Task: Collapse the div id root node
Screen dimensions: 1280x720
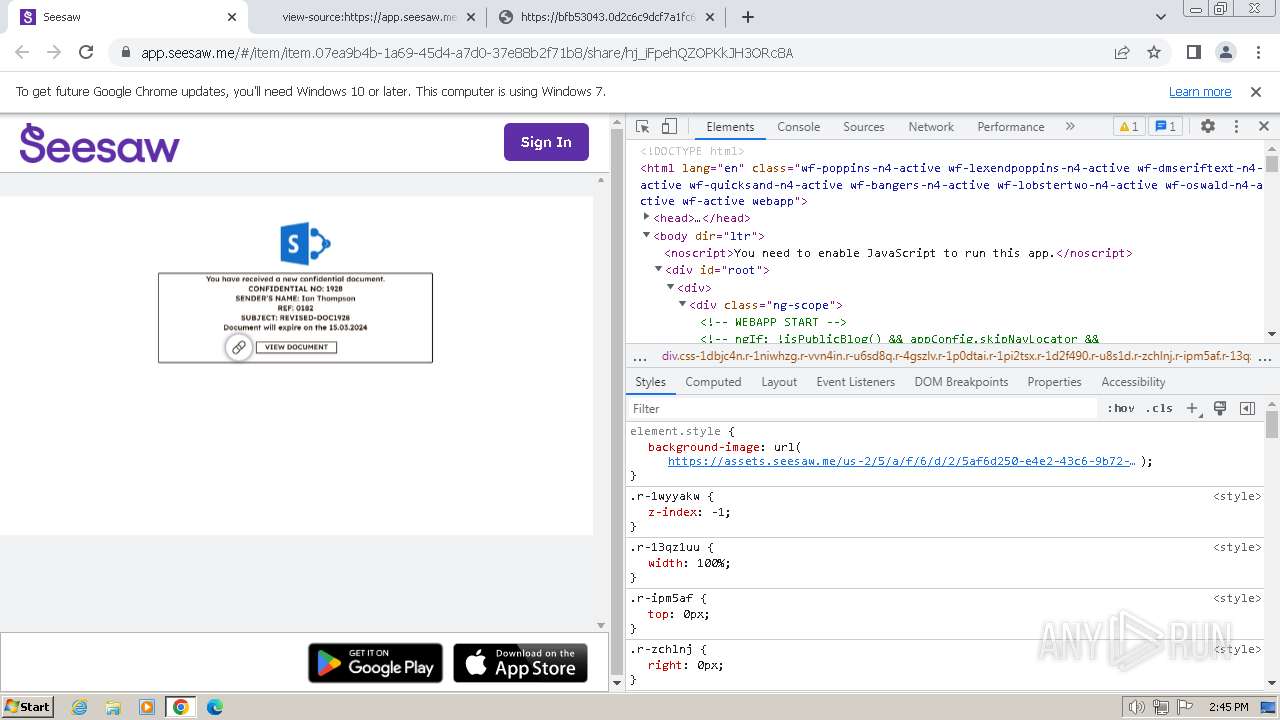Action: click(x=659, y=269)
